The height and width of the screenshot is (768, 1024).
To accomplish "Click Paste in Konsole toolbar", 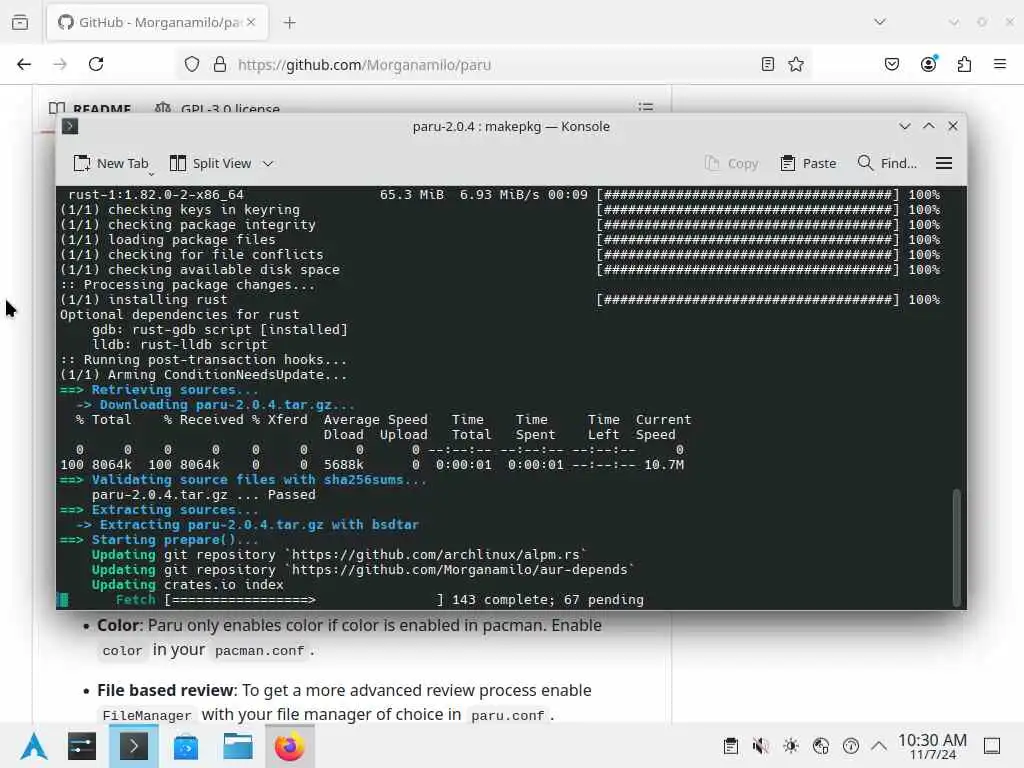I will 808,163.
